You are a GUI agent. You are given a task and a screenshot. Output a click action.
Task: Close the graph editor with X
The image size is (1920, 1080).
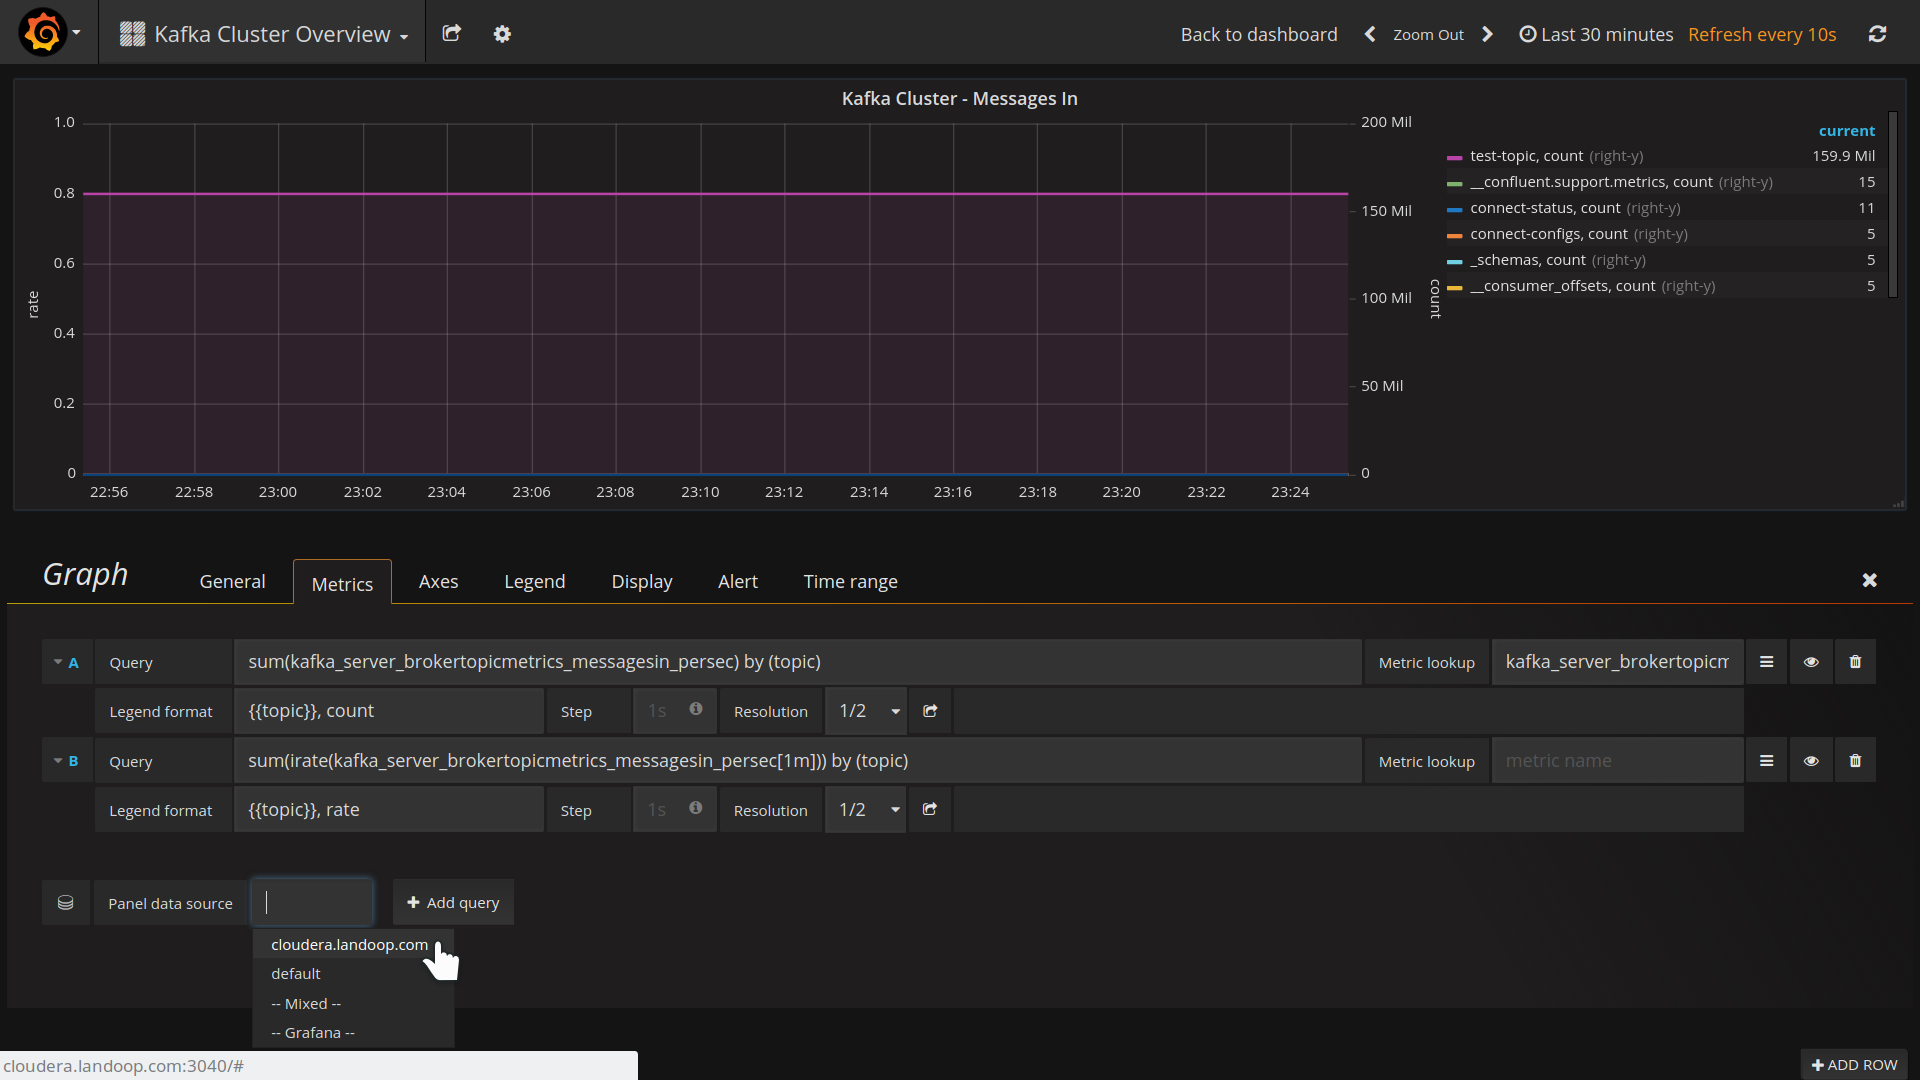pyautogui.click(x=1869, y=580)
